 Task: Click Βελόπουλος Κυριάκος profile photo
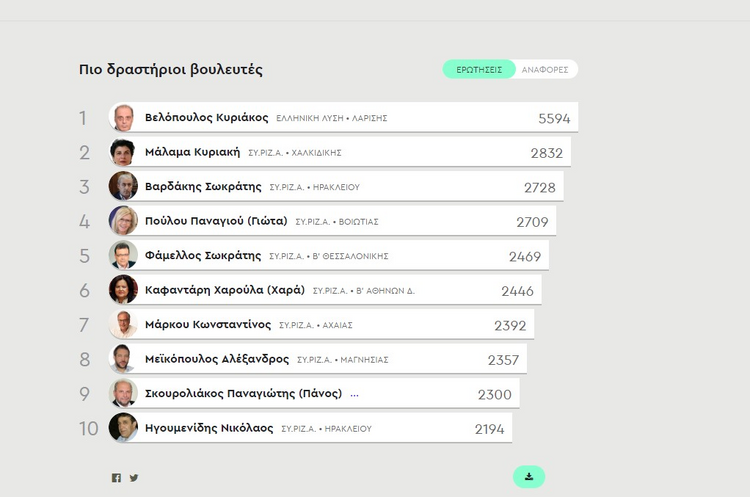click(x=123, y=118)
